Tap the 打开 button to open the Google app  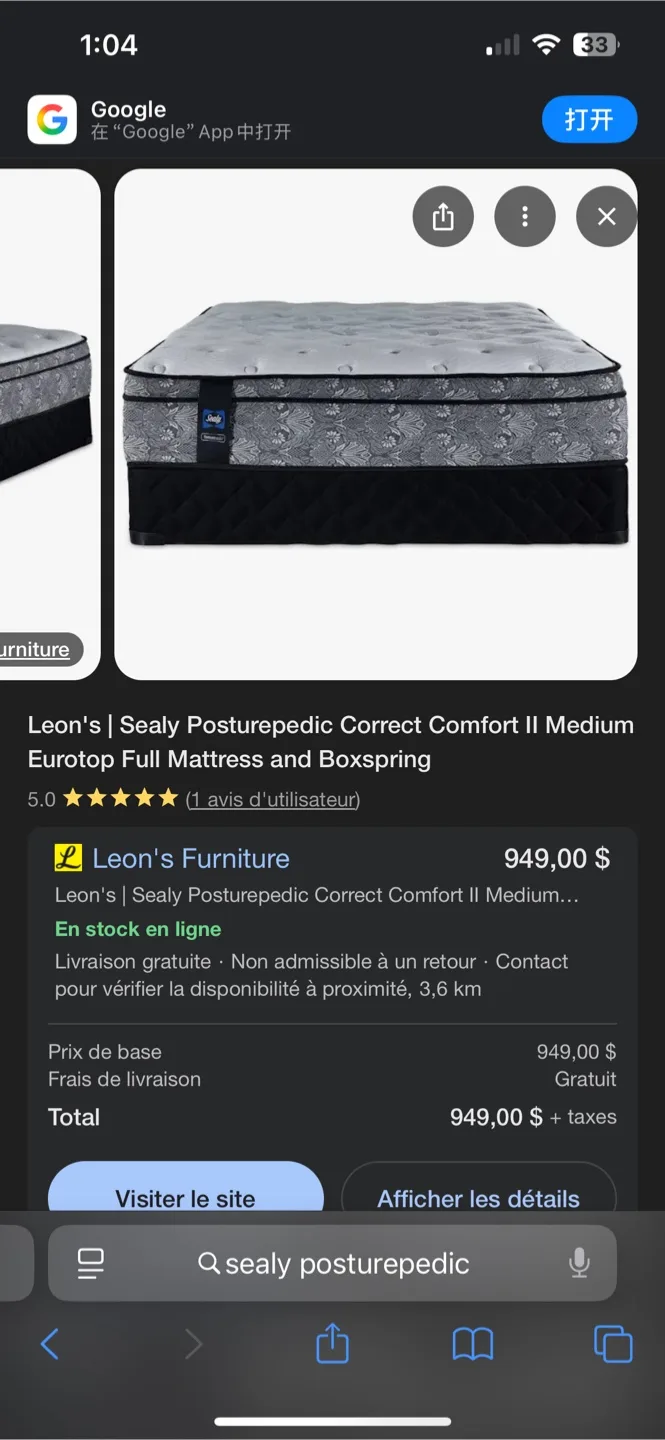589,119
